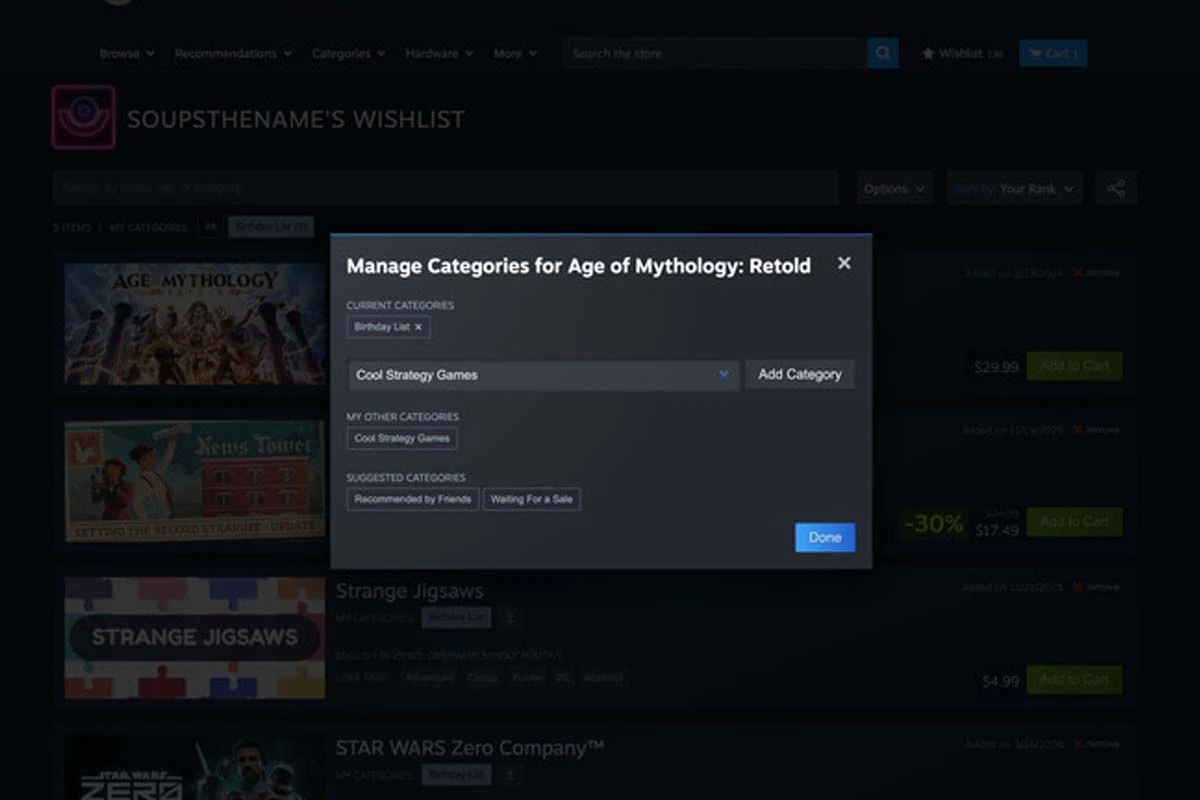Remove Birthday List from current categories
This screenshot has height=800, width=1200.
(x=418, y=327)
